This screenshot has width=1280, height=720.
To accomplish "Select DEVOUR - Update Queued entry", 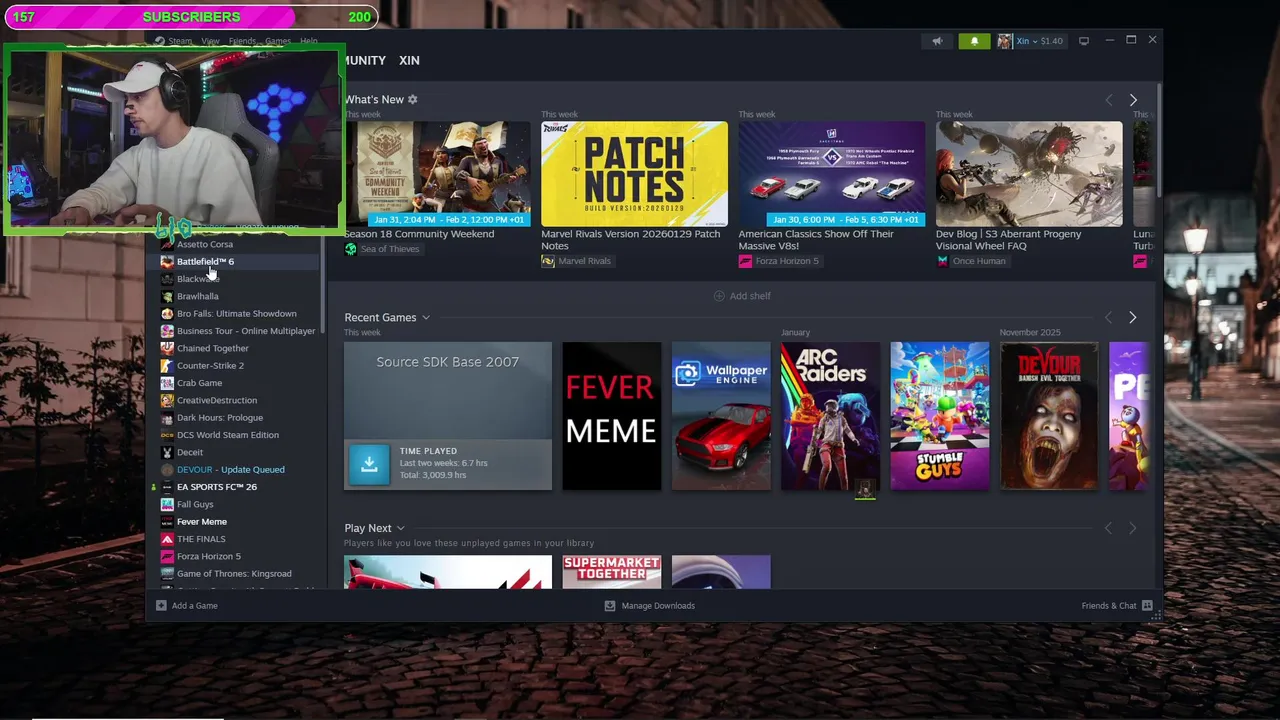I will click(x=231, y=470).
